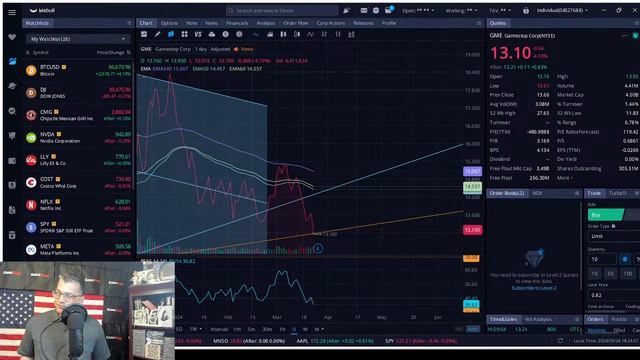Image resolution: width=640 pixels, height=360 pixels.
Task: Click the Filled orders filter
Action: [x=619, y=330]
